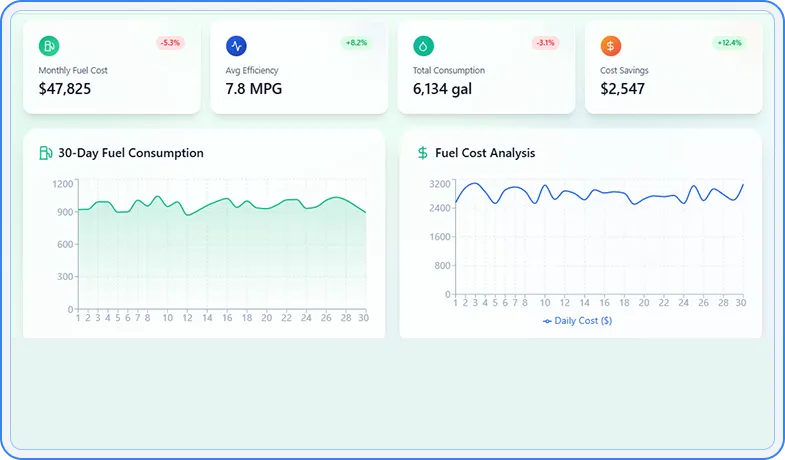This screenshot has height=460, width=785.
Task: Click the +8.2% efficiency badge
Action: (356, 43)
